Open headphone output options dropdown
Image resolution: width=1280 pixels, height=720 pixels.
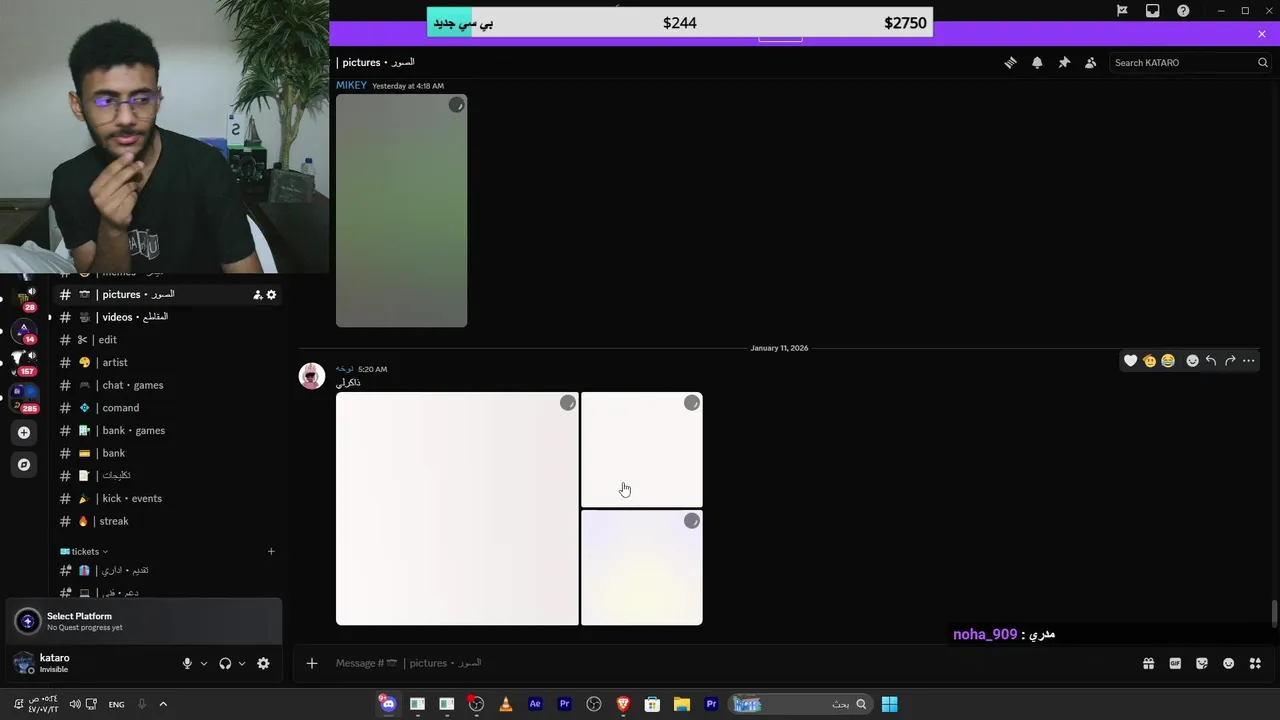(x=242, y=663)
